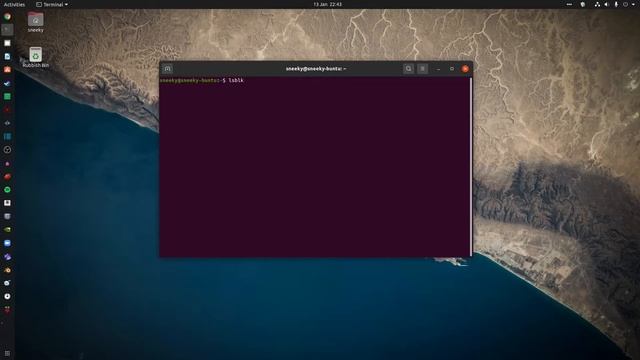Viewport: 640px width, 360px height.
Task: Click the dark red dock icon at the dock's end
Action: pyautogui.click(x=7, y=310)
